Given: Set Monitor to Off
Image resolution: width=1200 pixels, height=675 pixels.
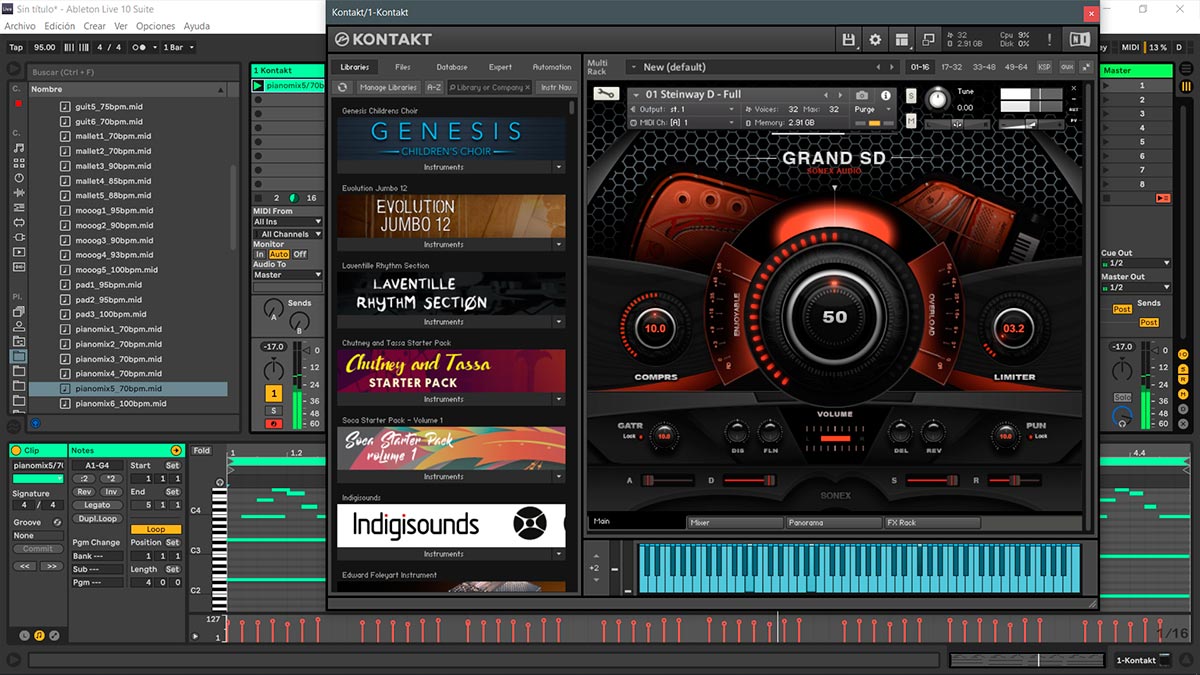Looking at the screenshot, I should pyautogui.click(x=300, y=254).
